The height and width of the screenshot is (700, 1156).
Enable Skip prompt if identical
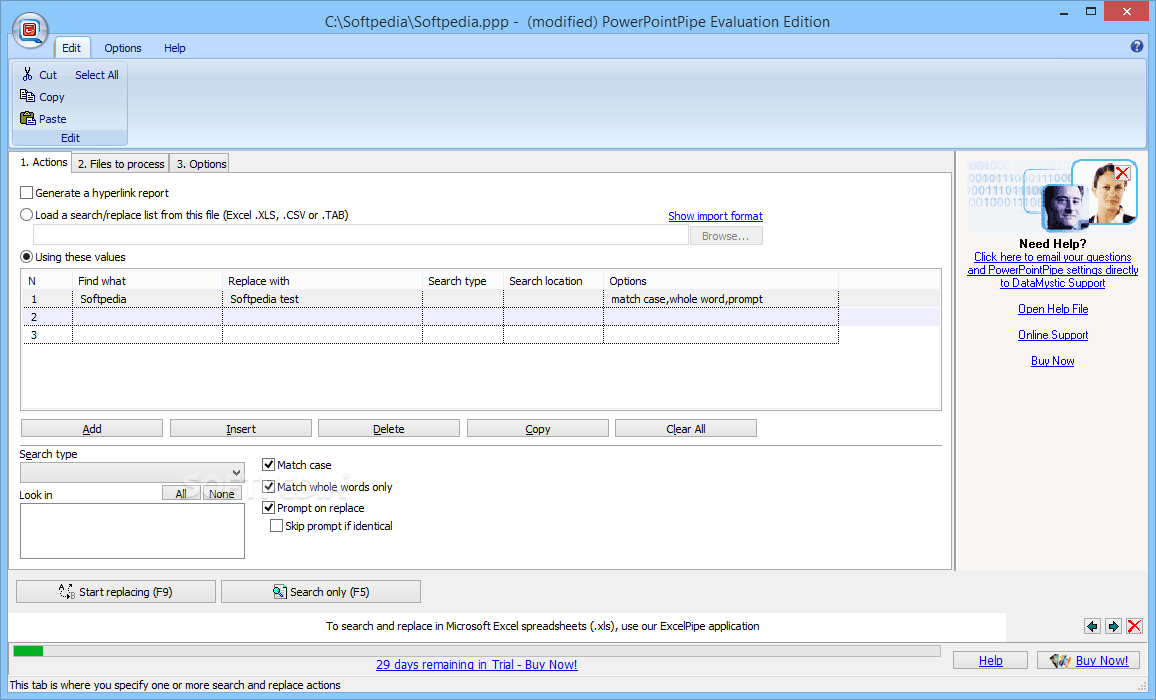point(276,526)
